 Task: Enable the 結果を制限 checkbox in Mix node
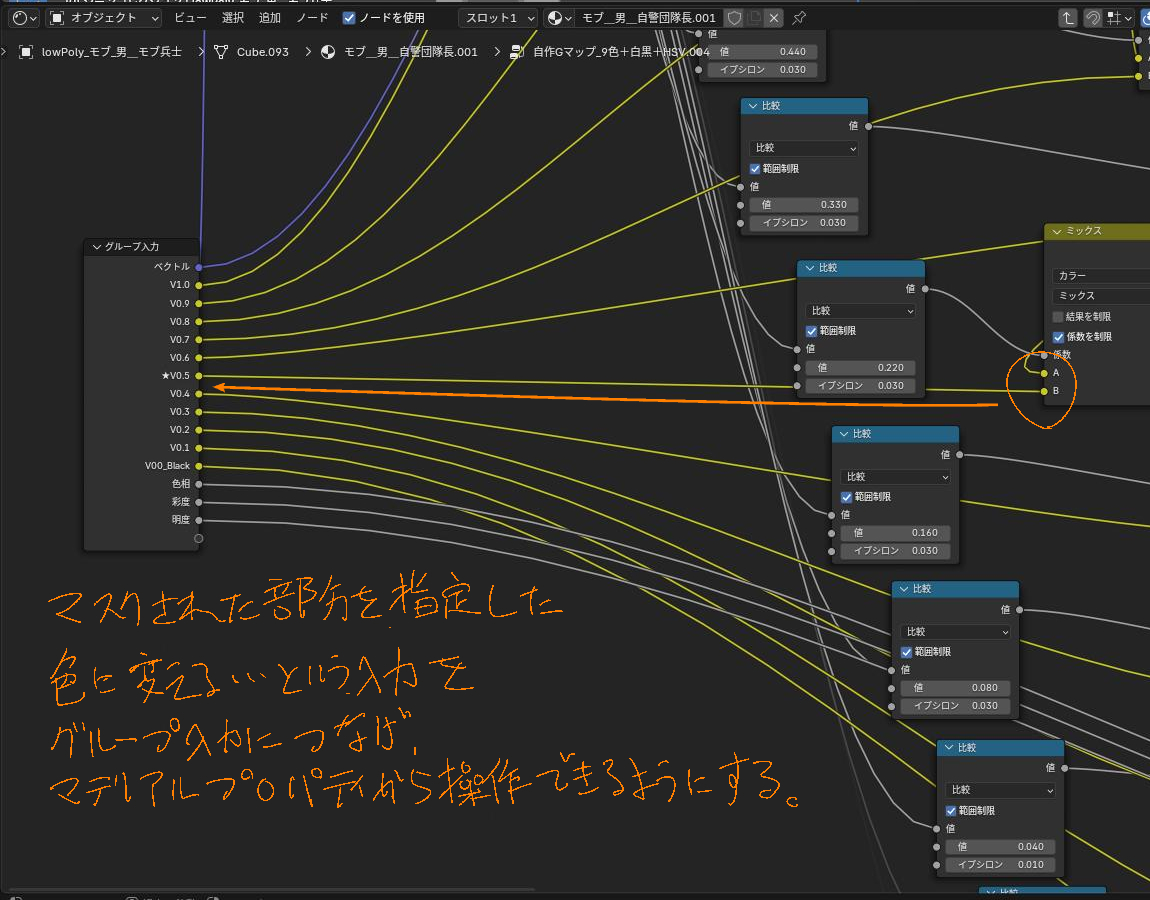coord(1058,317)
